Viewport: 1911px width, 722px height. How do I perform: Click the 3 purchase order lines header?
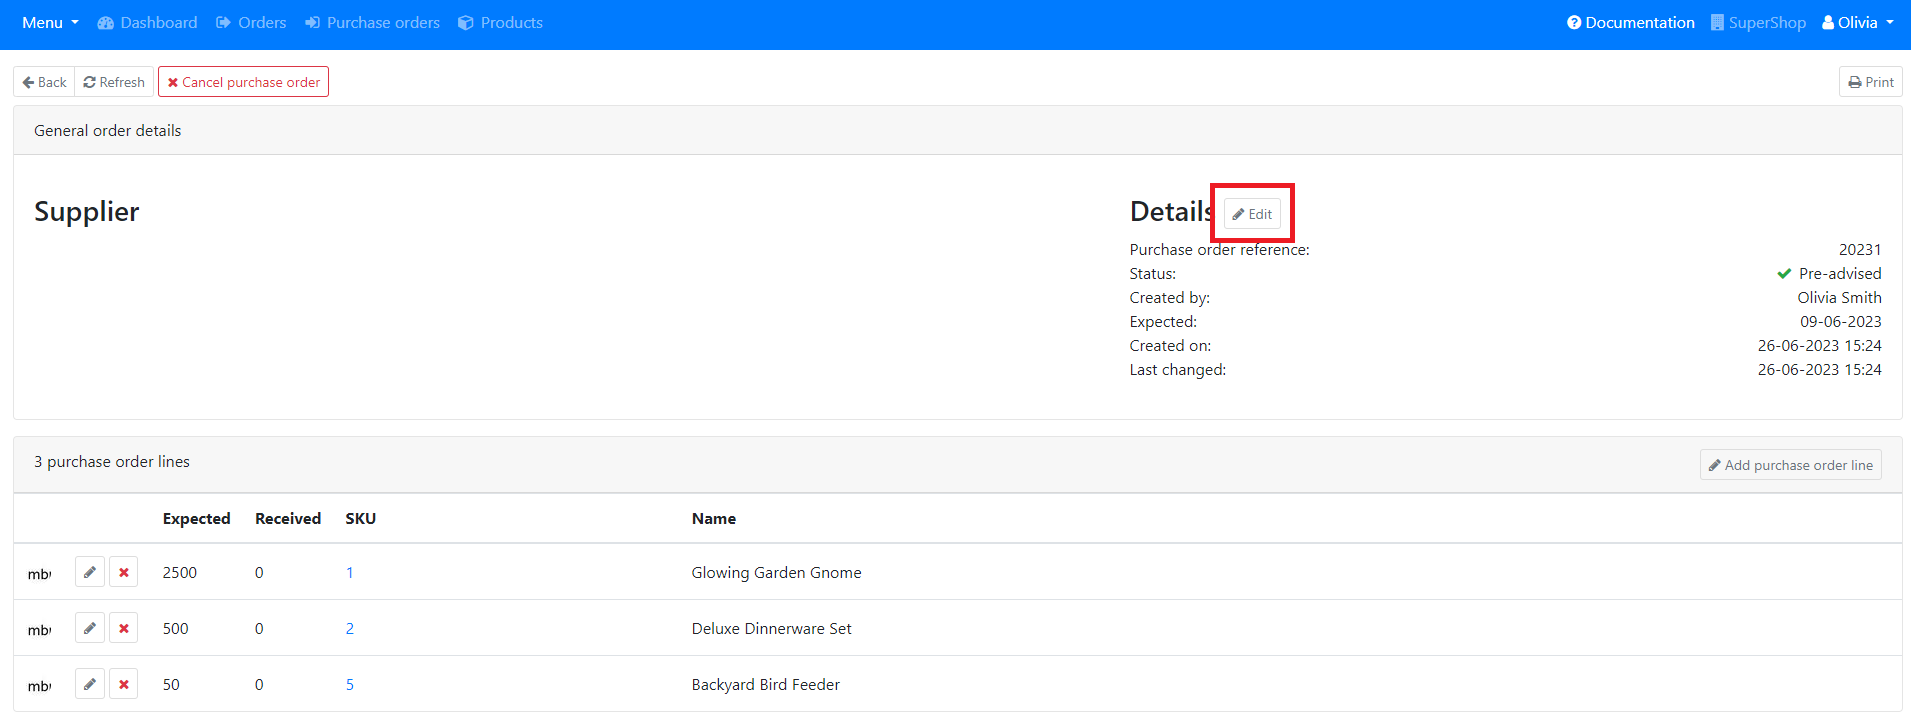pyautogui.click(x=112, y=462)
